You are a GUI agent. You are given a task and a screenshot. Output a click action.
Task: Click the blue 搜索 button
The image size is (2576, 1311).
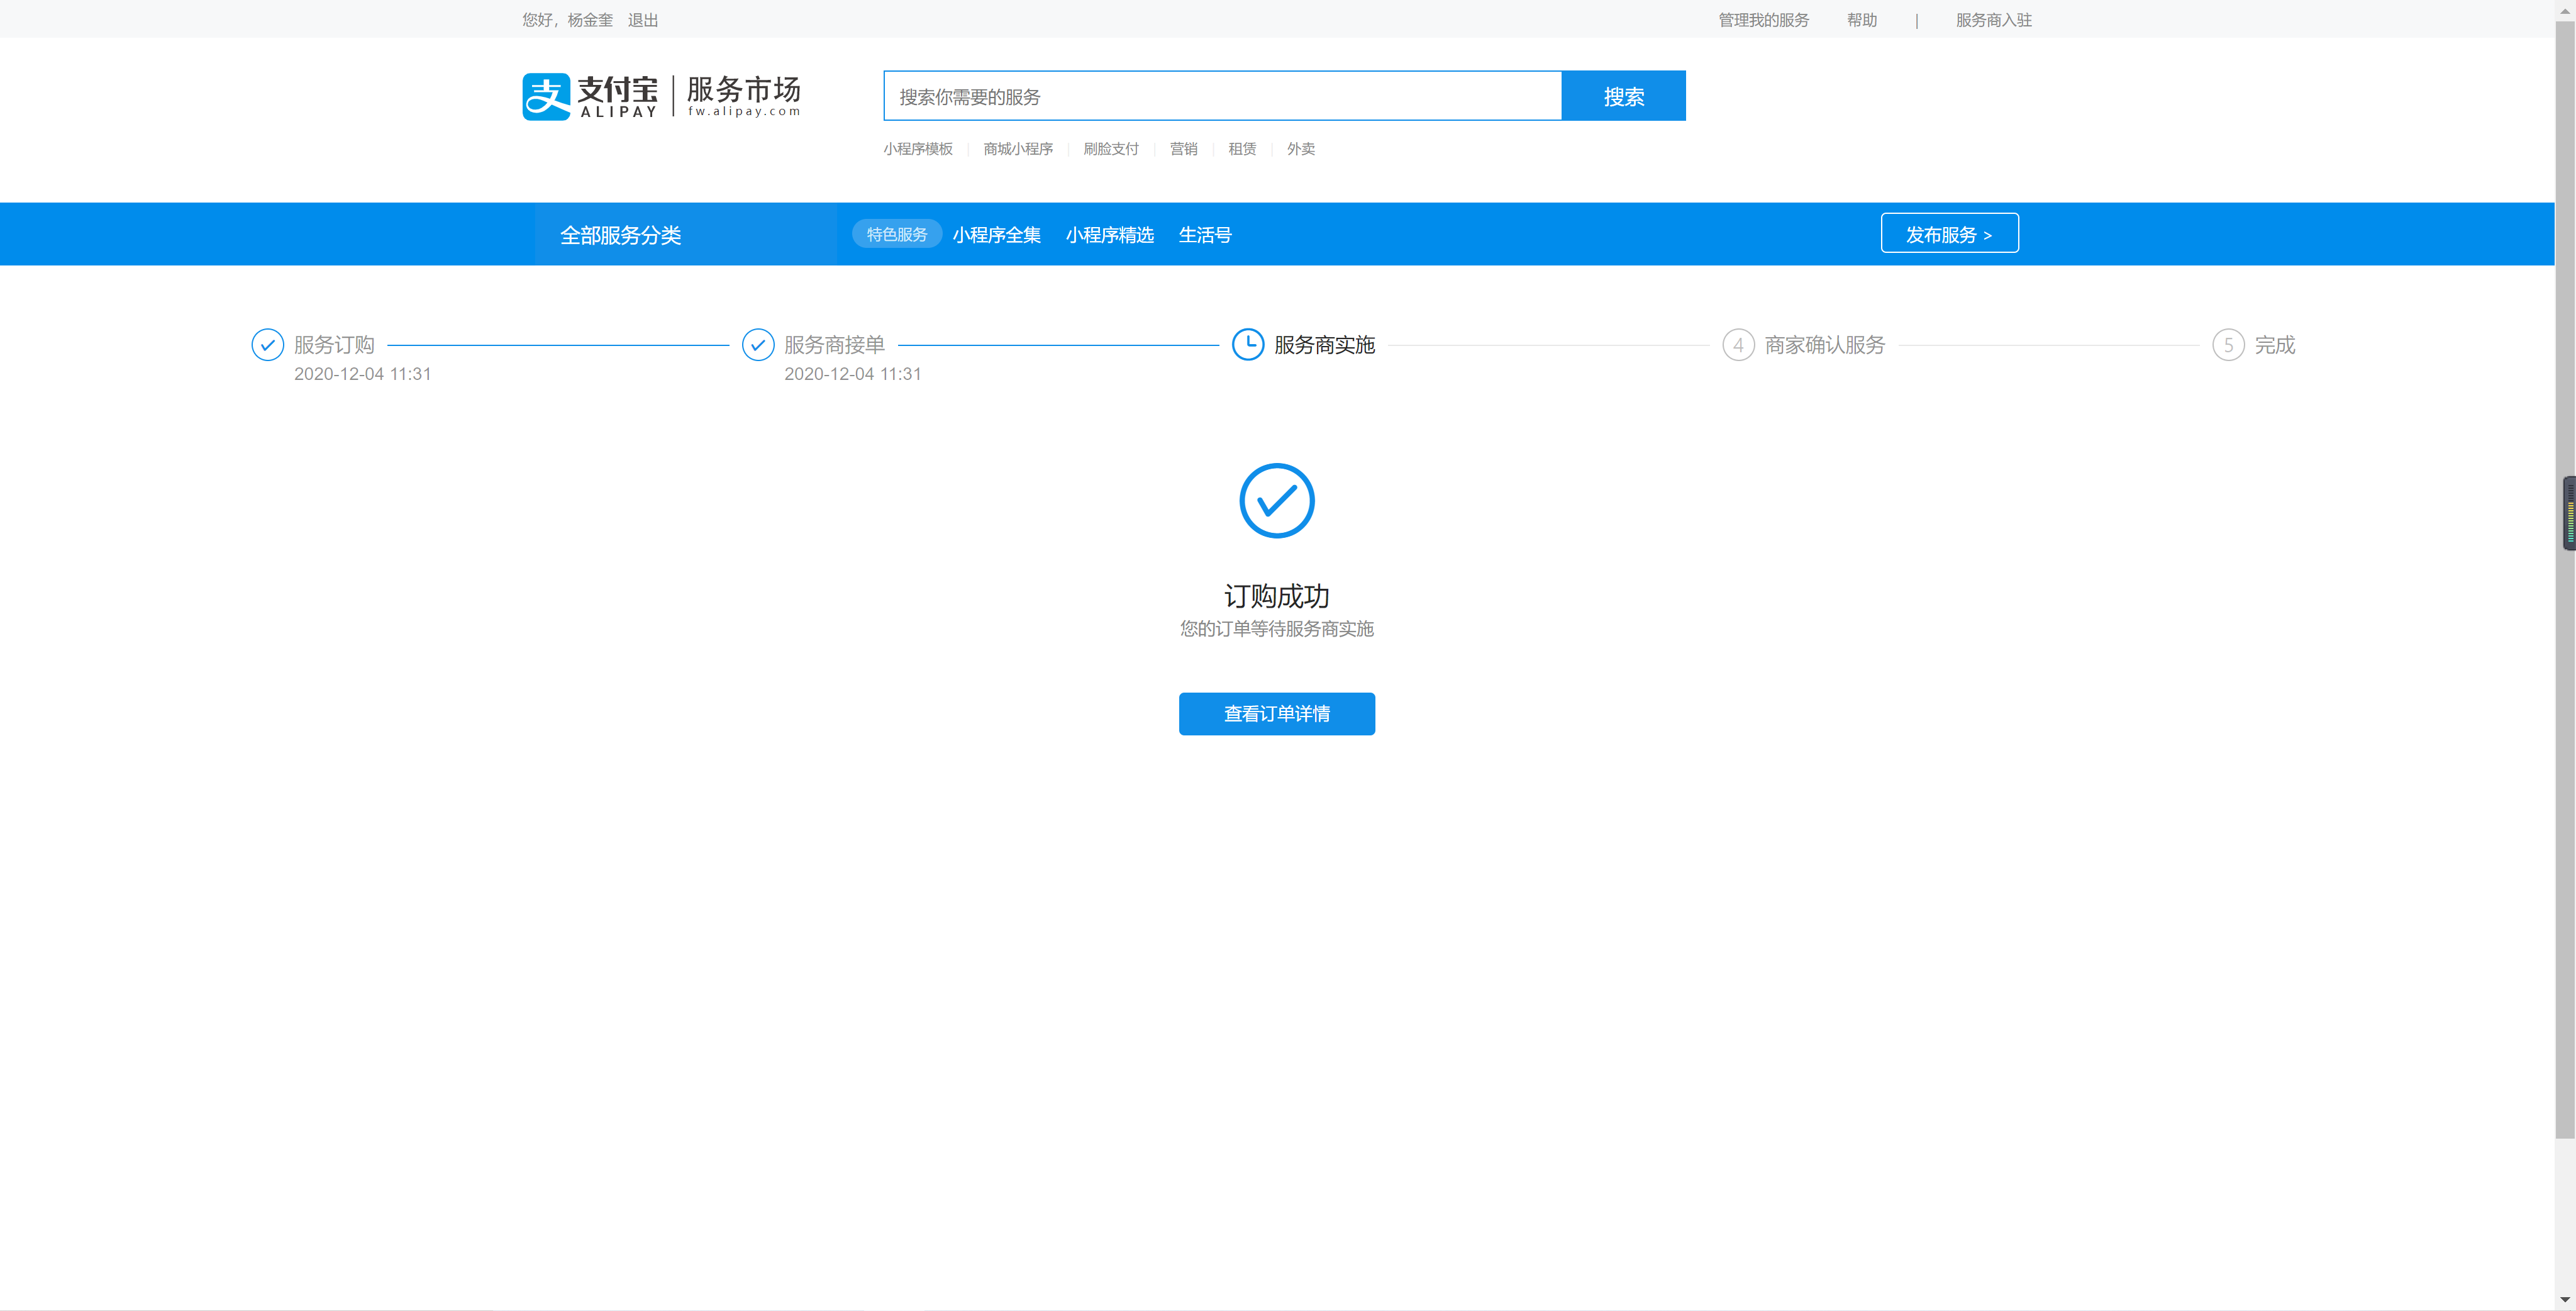coord(1623,96)
